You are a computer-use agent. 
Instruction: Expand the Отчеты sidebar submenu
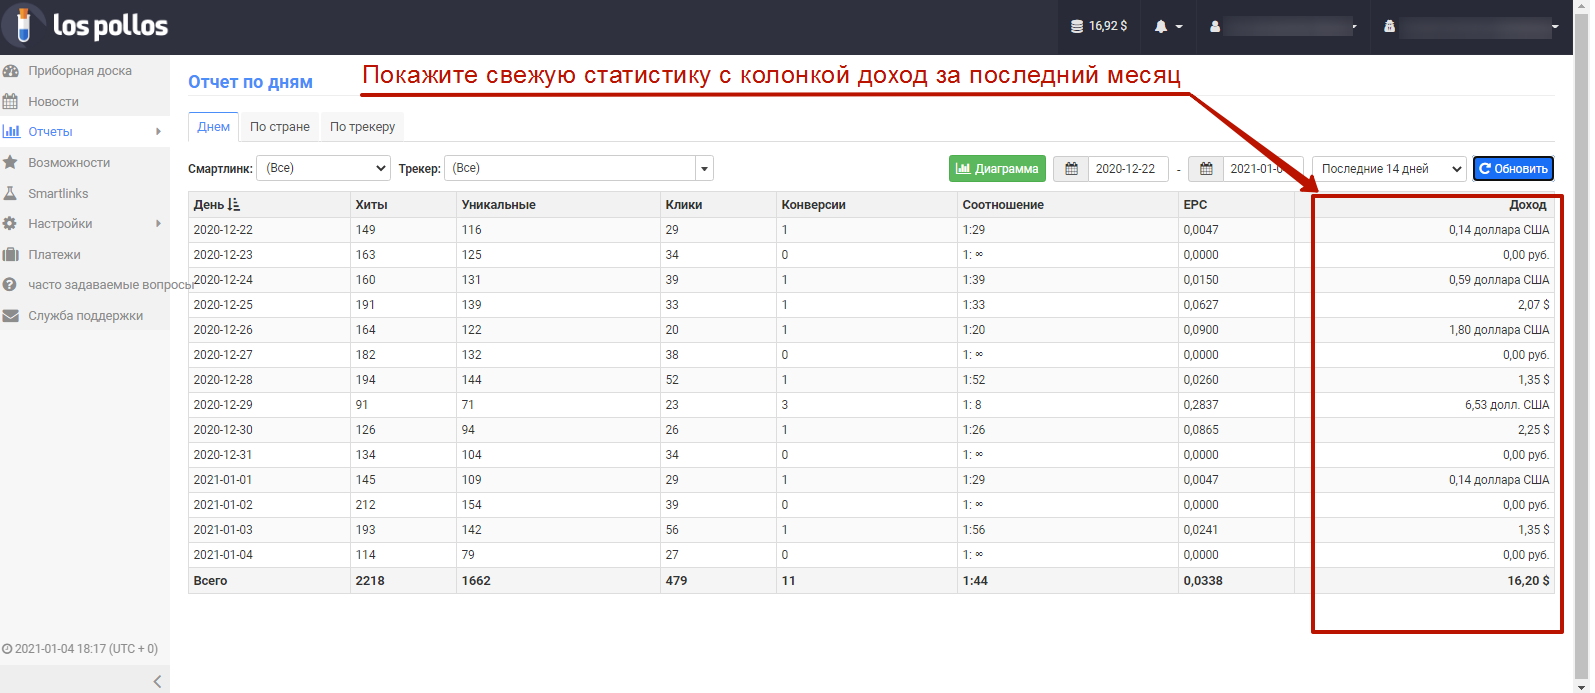coord(158,132)
